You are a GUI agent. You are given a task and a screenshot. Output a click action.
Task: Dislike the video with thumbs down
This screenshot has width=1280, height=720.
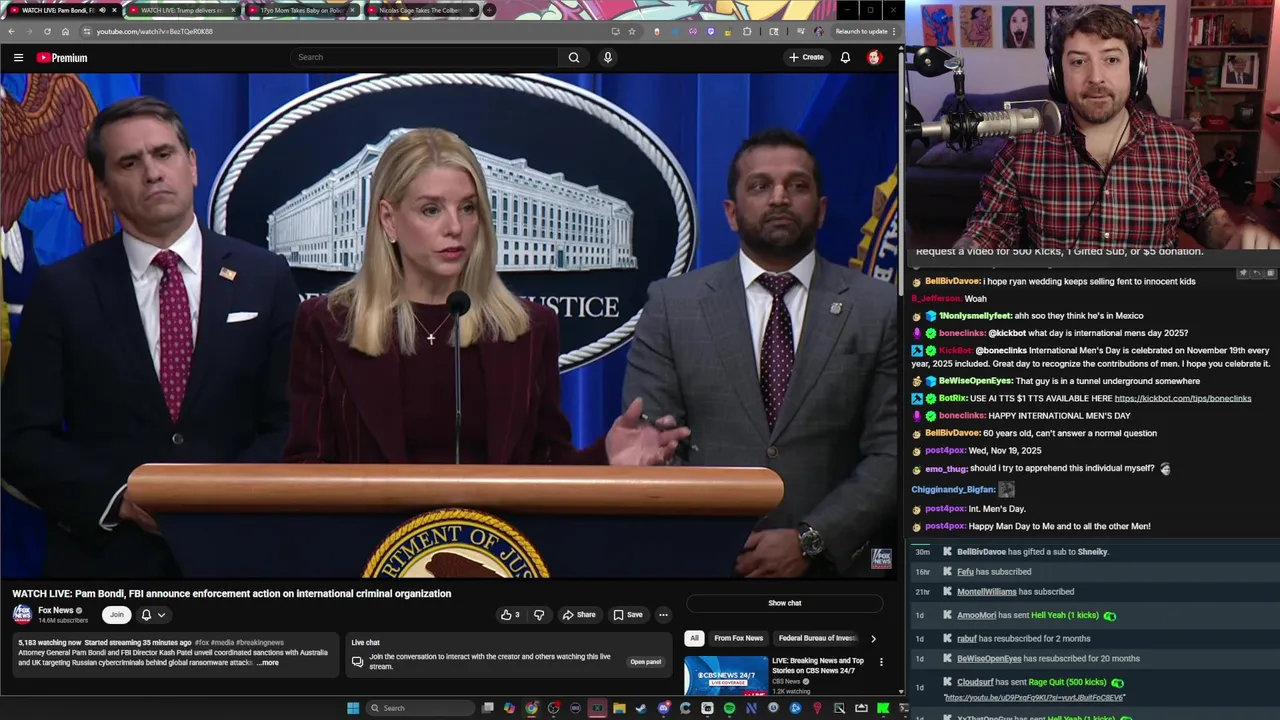pyautogui.click(x=539, y=614)
